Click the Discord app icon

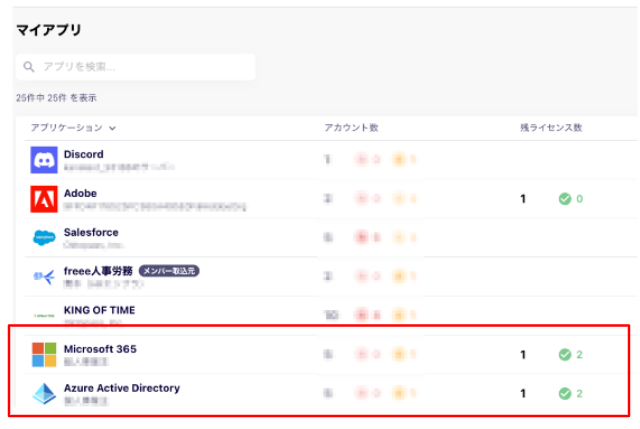(44, 160)
